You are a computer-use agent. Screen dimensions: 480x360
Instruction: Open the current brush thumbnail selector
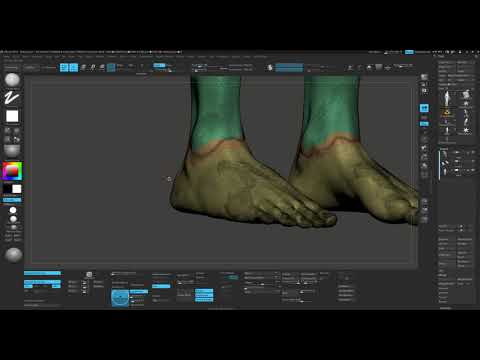(x=12, y=80)
